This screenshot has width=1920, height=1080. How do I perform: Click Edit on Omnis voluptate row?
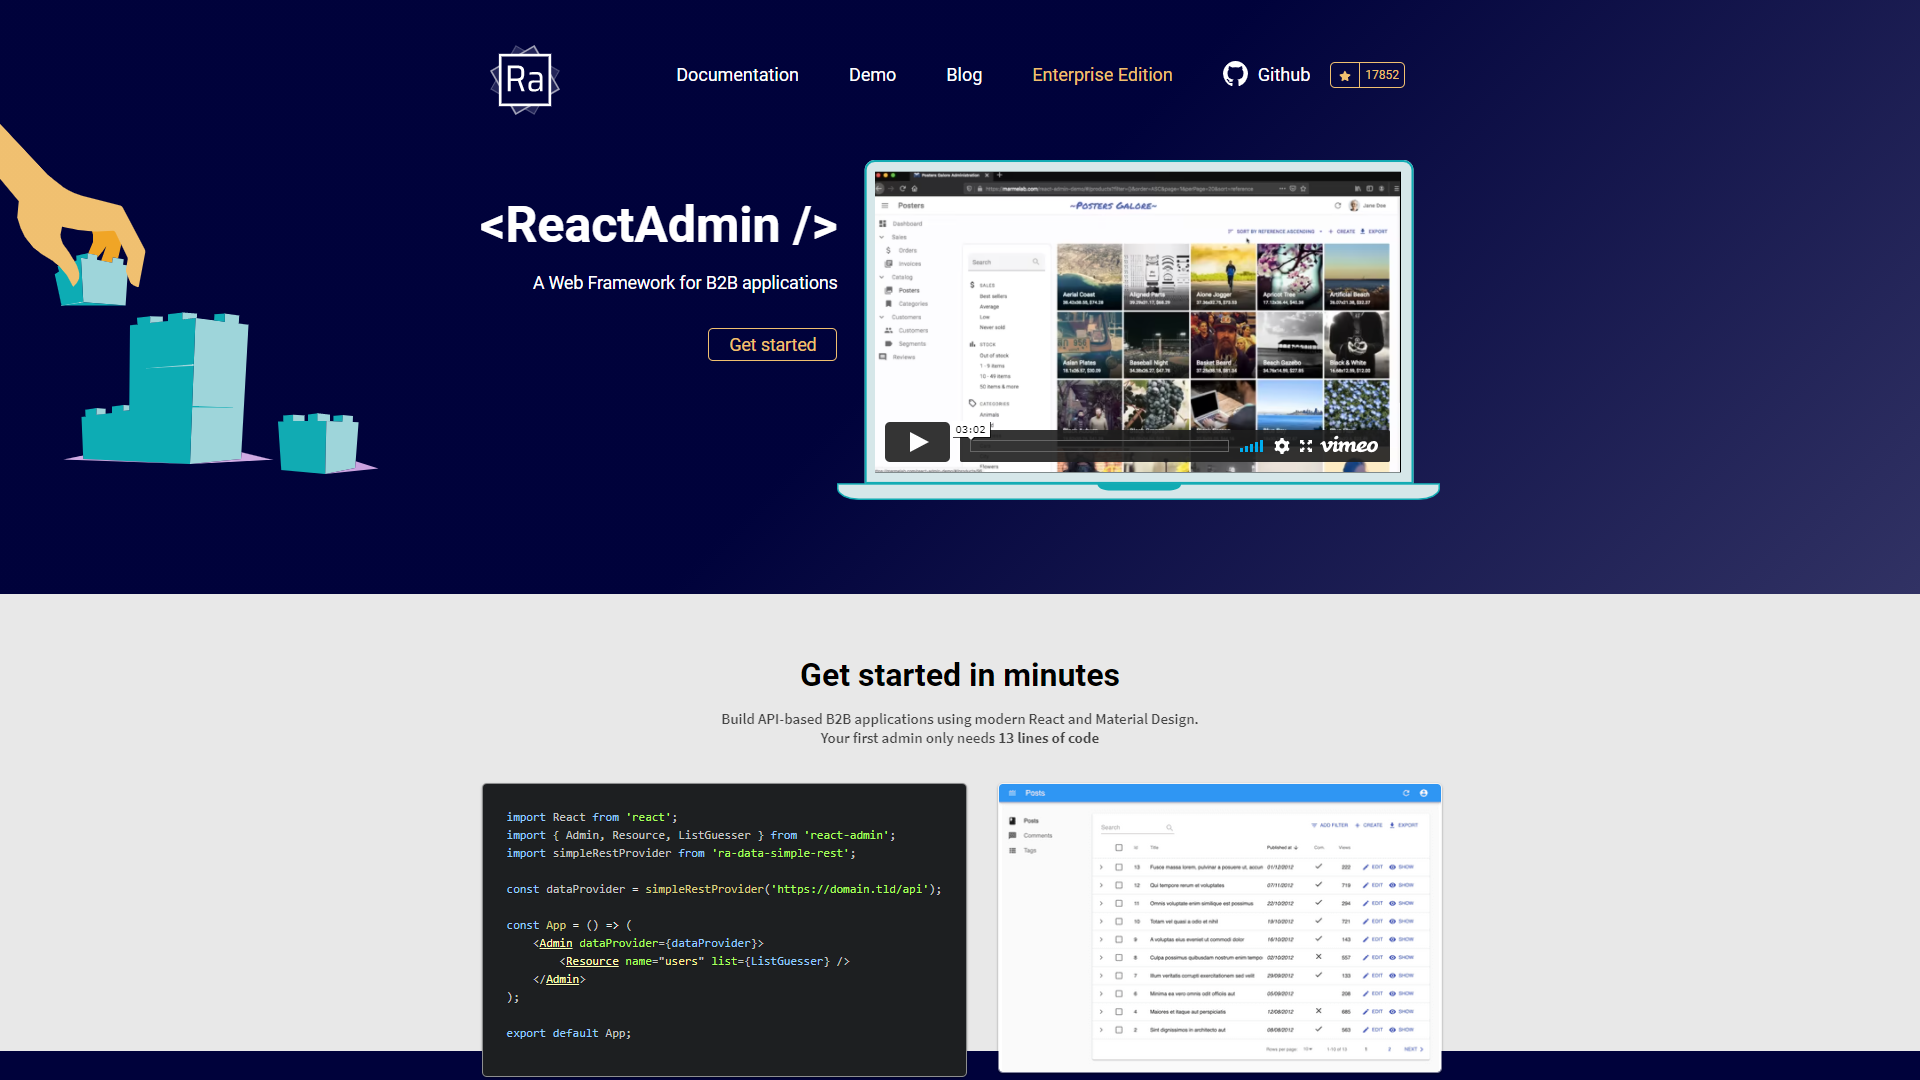point(1373,903)
